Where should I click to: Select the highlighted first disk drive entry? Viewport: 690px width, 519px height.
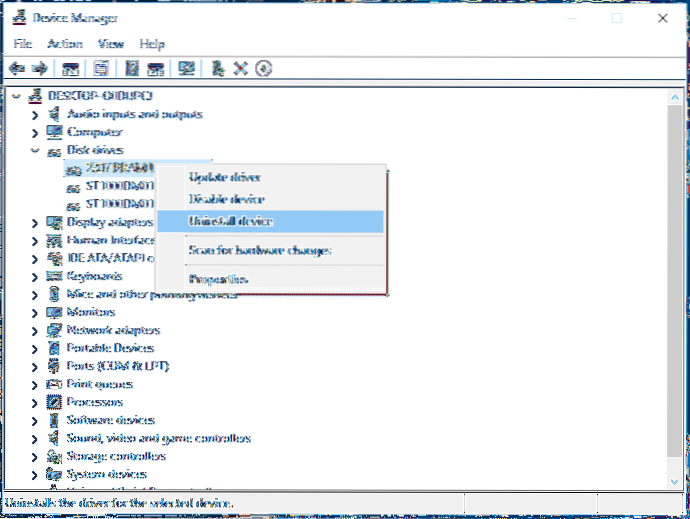pyautogui.click(x=110, y=168)
